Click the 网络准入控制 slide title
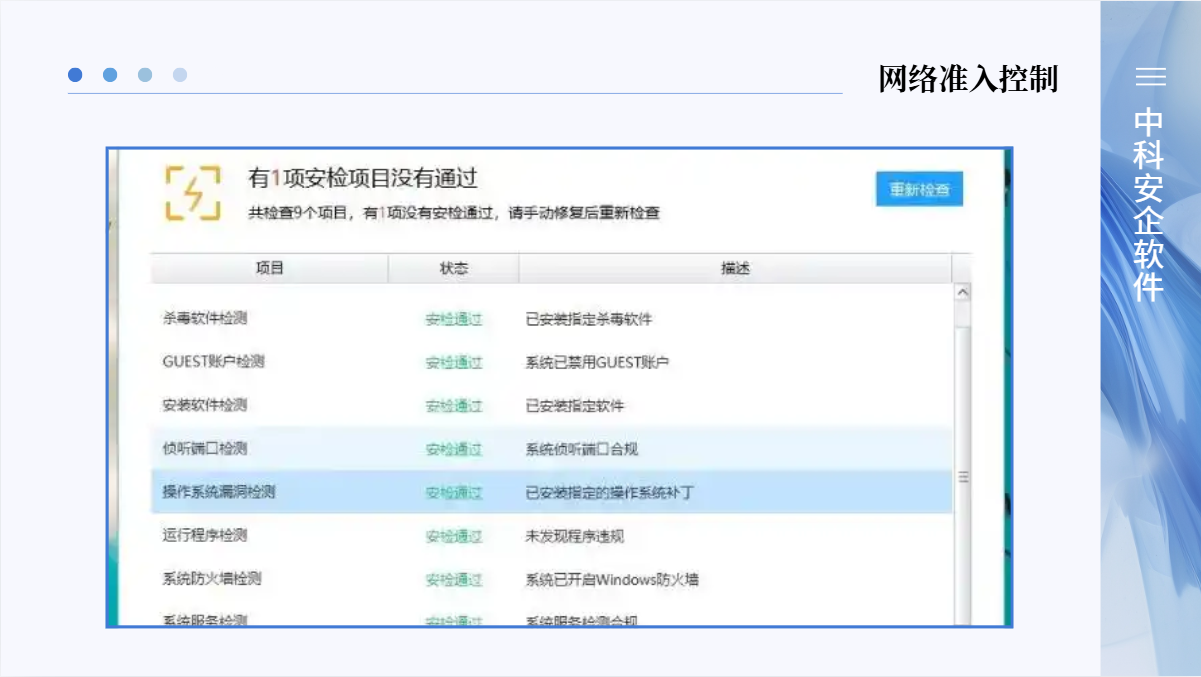1201x677 pixels. 968,78
